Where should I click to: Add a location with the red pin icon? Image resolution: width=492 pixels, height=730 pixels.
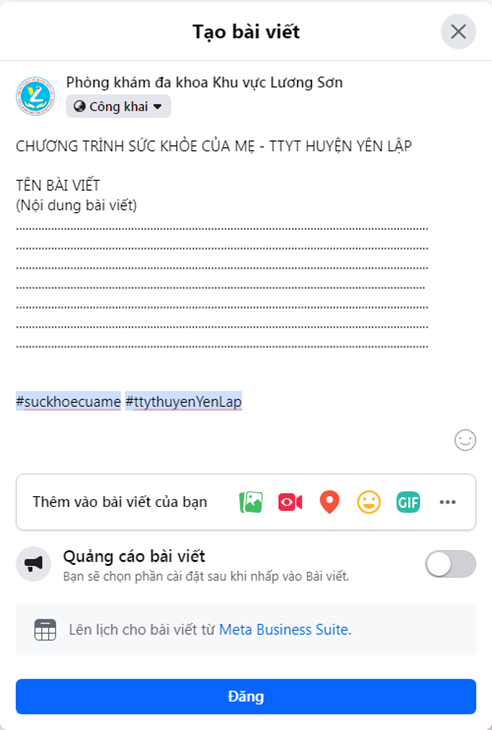click(330, 502)
